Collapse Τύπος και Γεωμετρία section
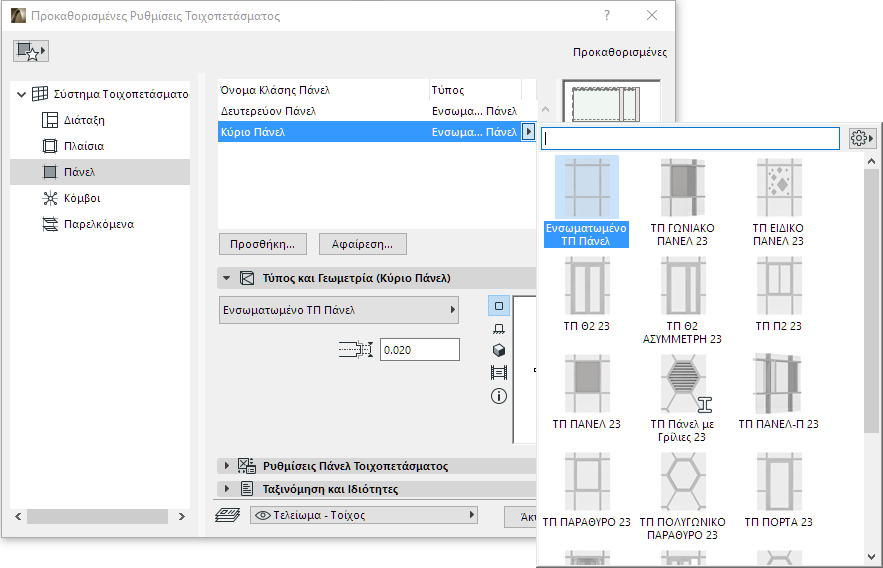This screenshot has width=883, height=568. click(x=226, y=278)
